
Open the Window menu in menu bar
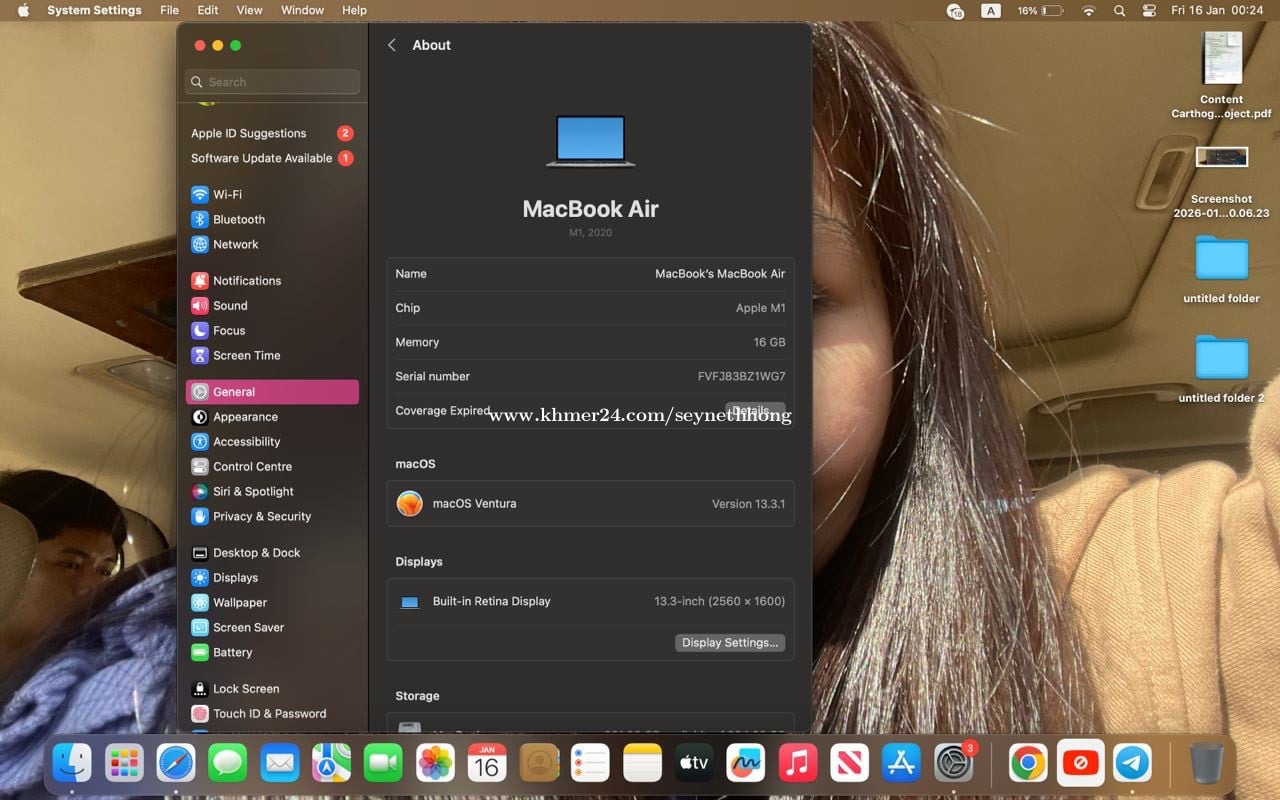[x=302, y=10]
